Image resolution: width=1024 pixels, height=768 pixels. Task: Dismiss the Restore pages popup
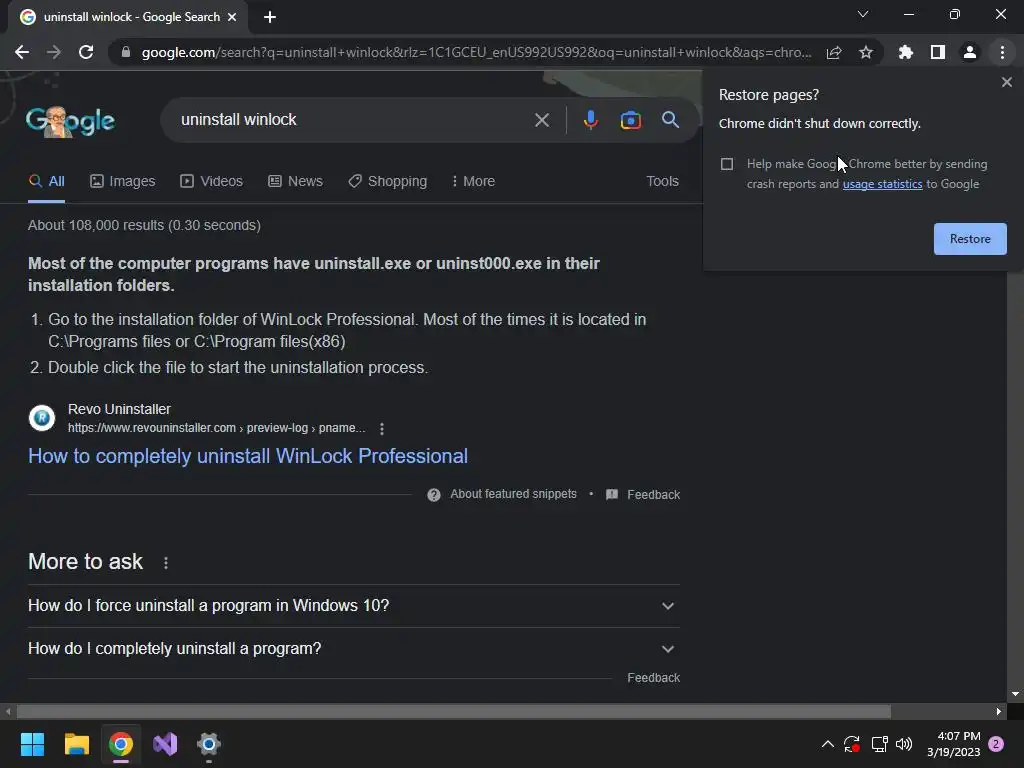1006,82
